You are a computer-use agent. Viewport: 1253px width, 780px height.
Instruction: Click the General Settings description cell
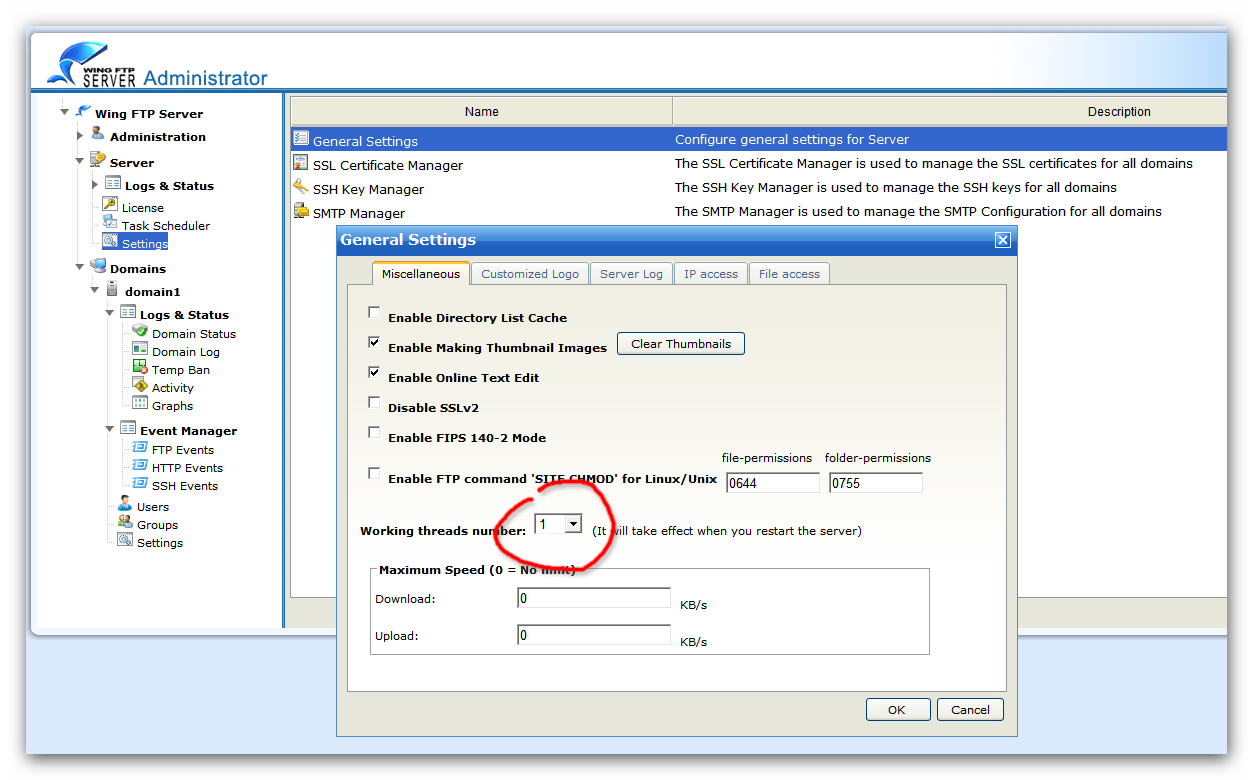click(950, 139)
